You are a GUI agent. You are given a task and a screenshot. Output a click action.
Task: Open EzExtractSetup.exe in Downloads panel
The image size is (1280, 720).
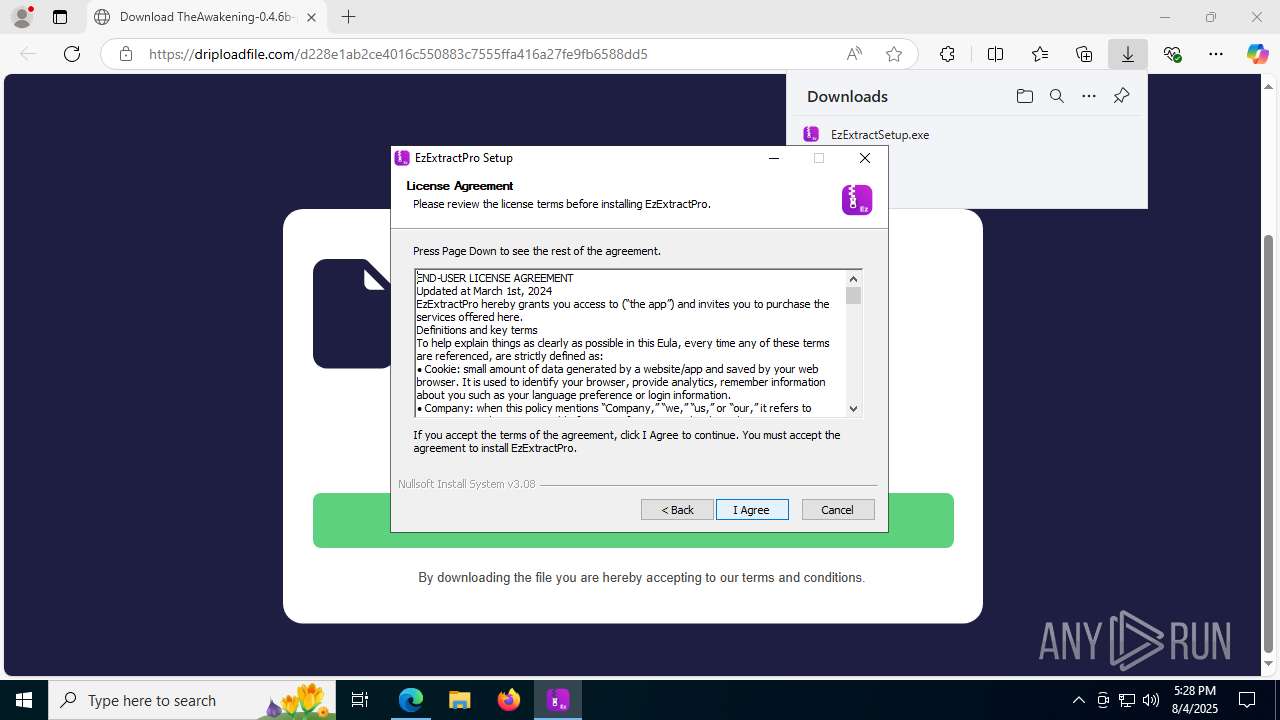(x=880, y=134)
